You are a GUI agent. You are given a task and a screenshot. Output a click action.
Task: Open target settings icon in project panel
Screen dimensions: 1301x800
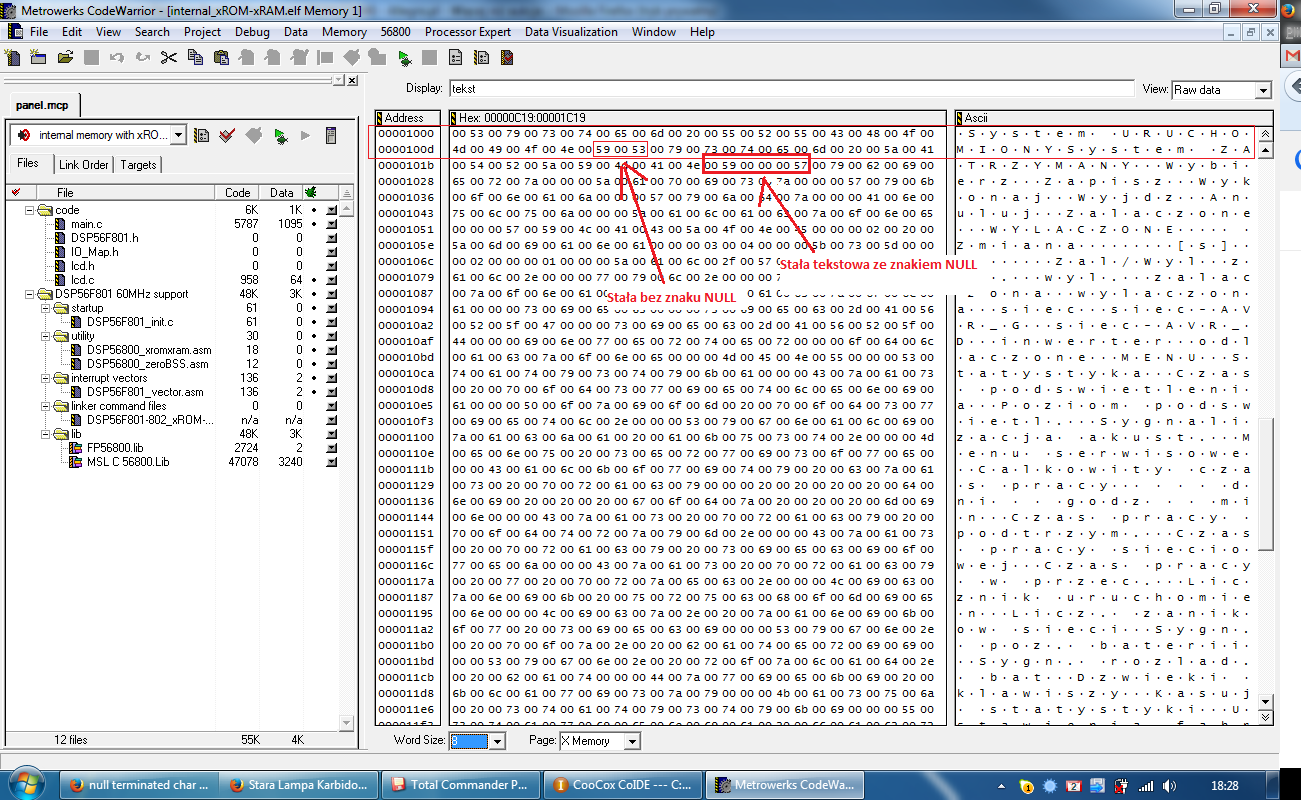coord(201,135)
